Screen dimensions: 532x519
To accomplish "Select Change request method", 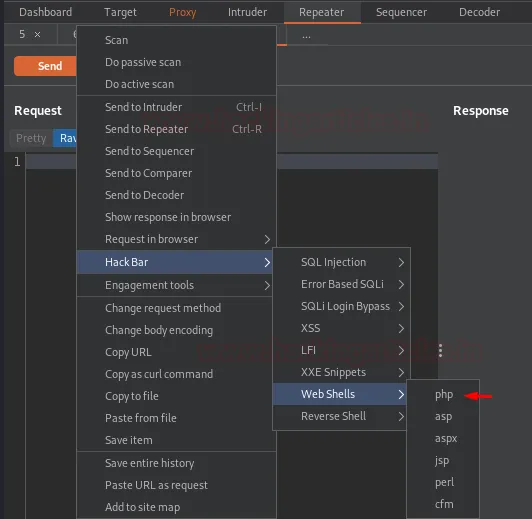I will (x=175, y=308).
